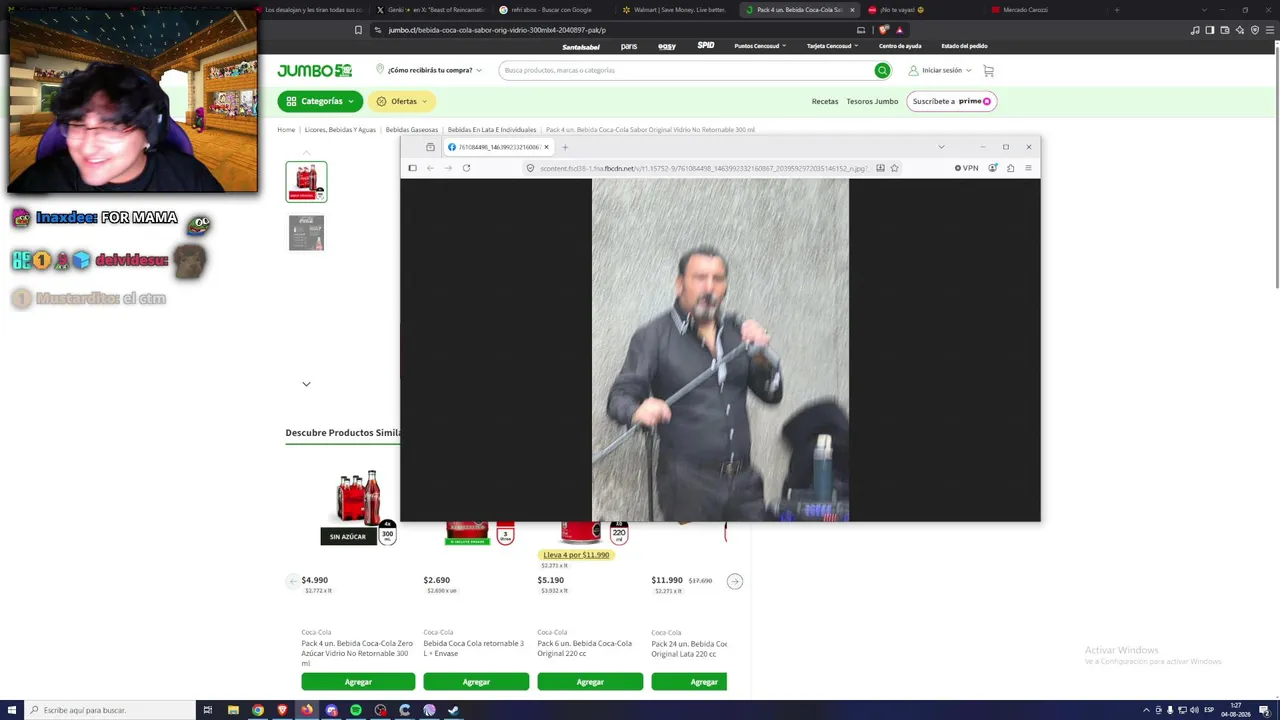Open the shopping cart icon on Jumbo
Screen dimensions: 1280x720
(989, 71)
